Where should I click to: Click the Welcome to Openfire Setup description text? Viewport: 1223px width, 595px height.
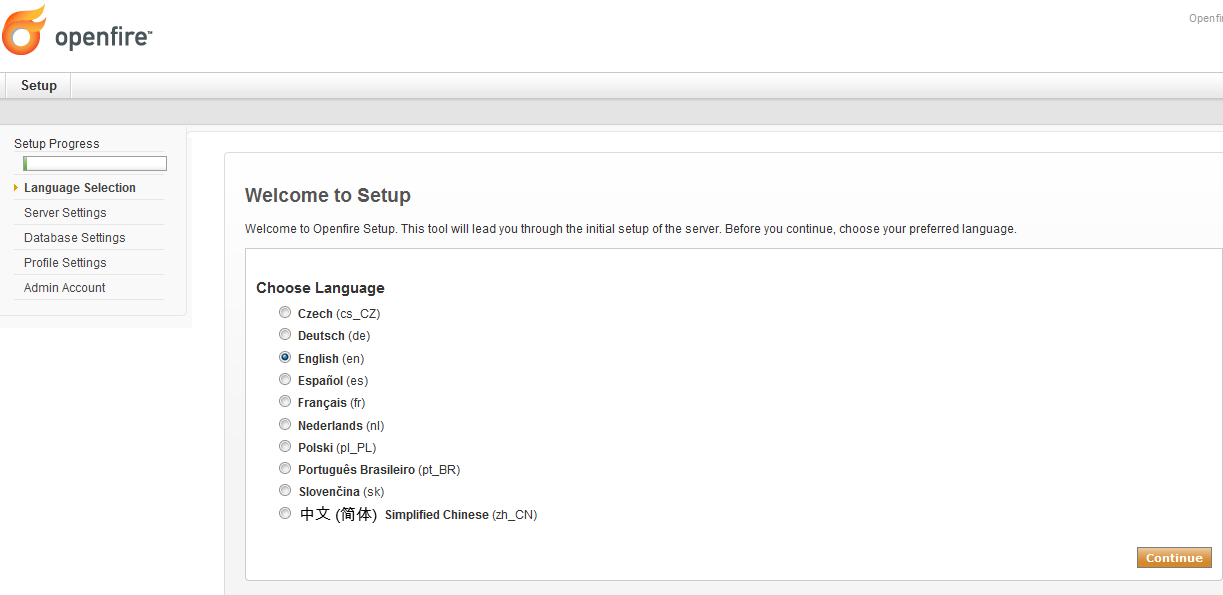[630, 229]
